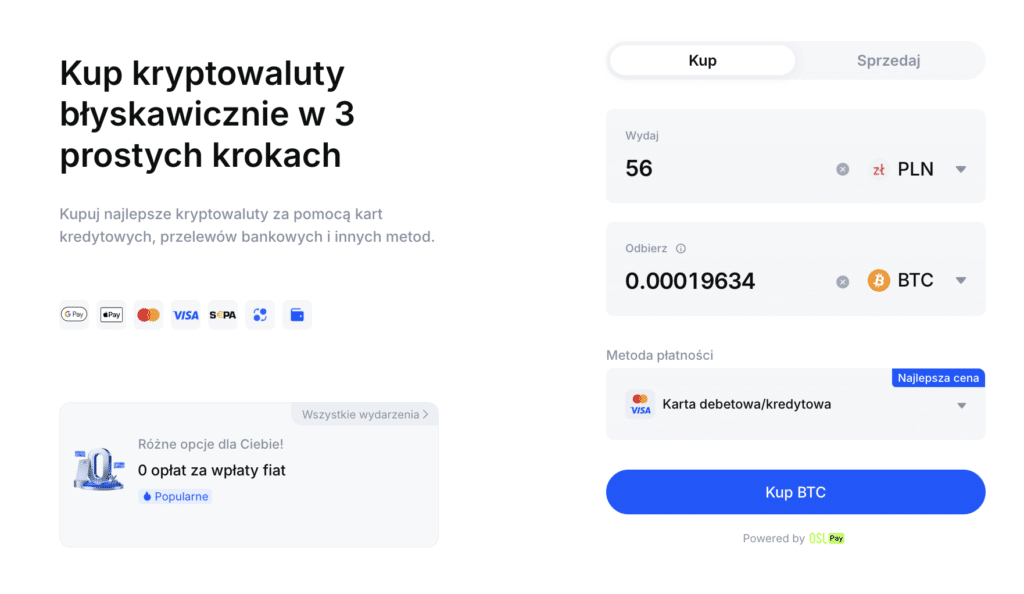This screenshot has height=594, width=1024.
Task: Click the crypto exchange icon
Action: 259,314
